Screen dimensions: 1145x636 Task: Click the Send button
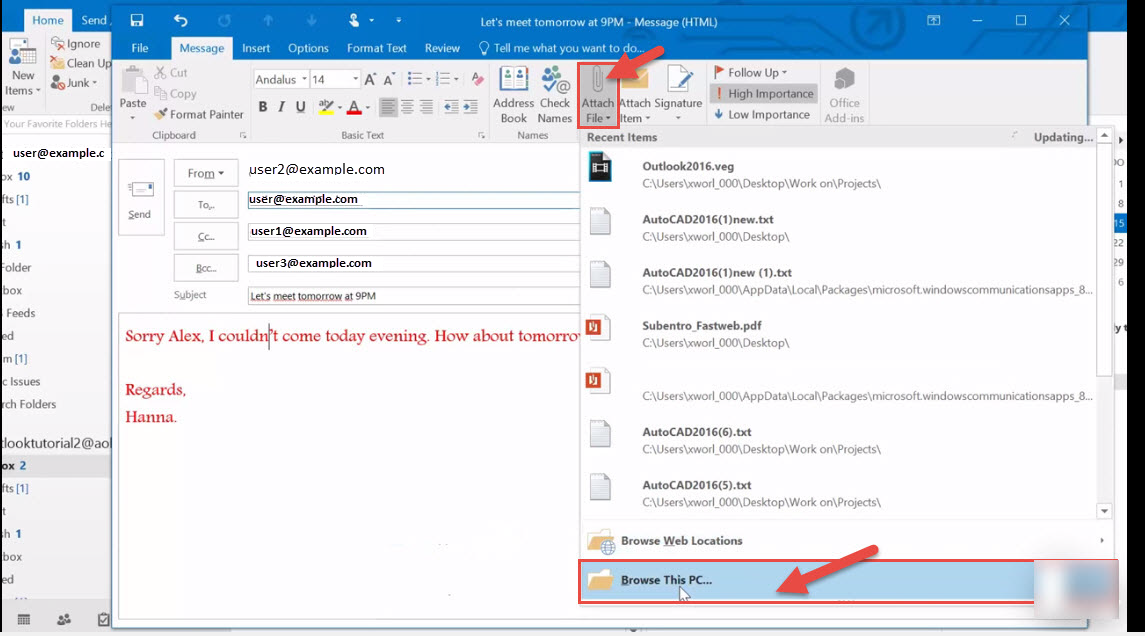point(140,197)
